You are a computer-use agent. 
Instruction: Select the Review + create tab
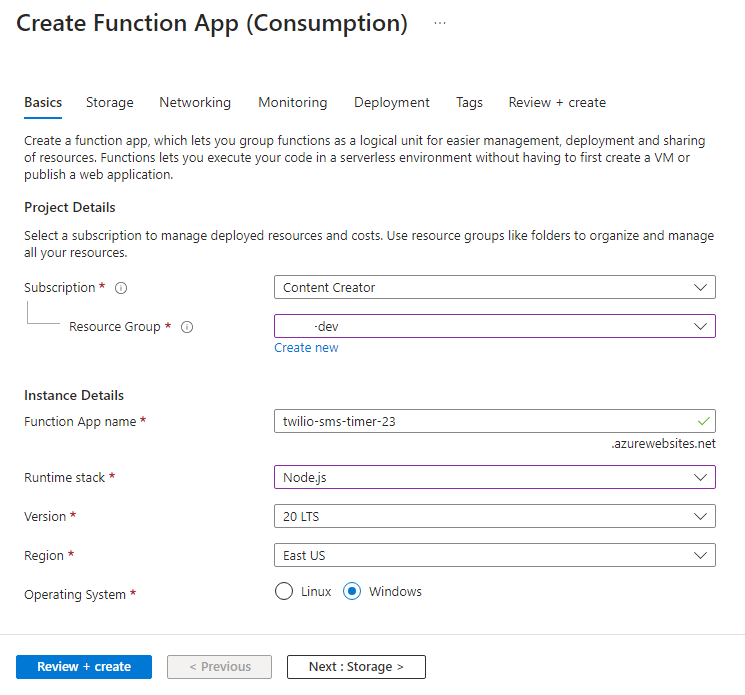[x=557, y=102]
